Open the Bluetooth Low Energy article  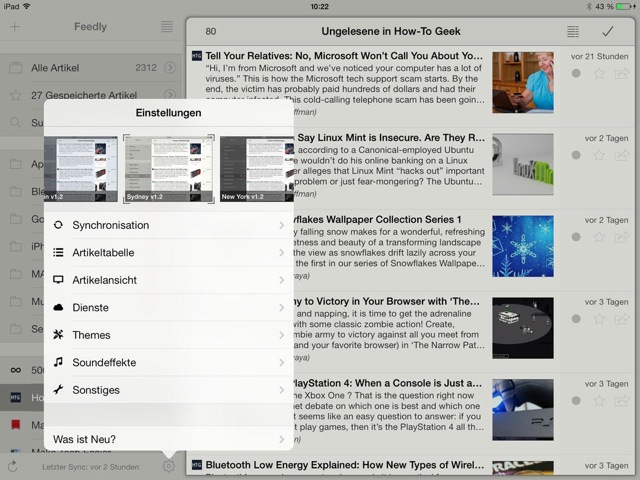pos(340,464)
